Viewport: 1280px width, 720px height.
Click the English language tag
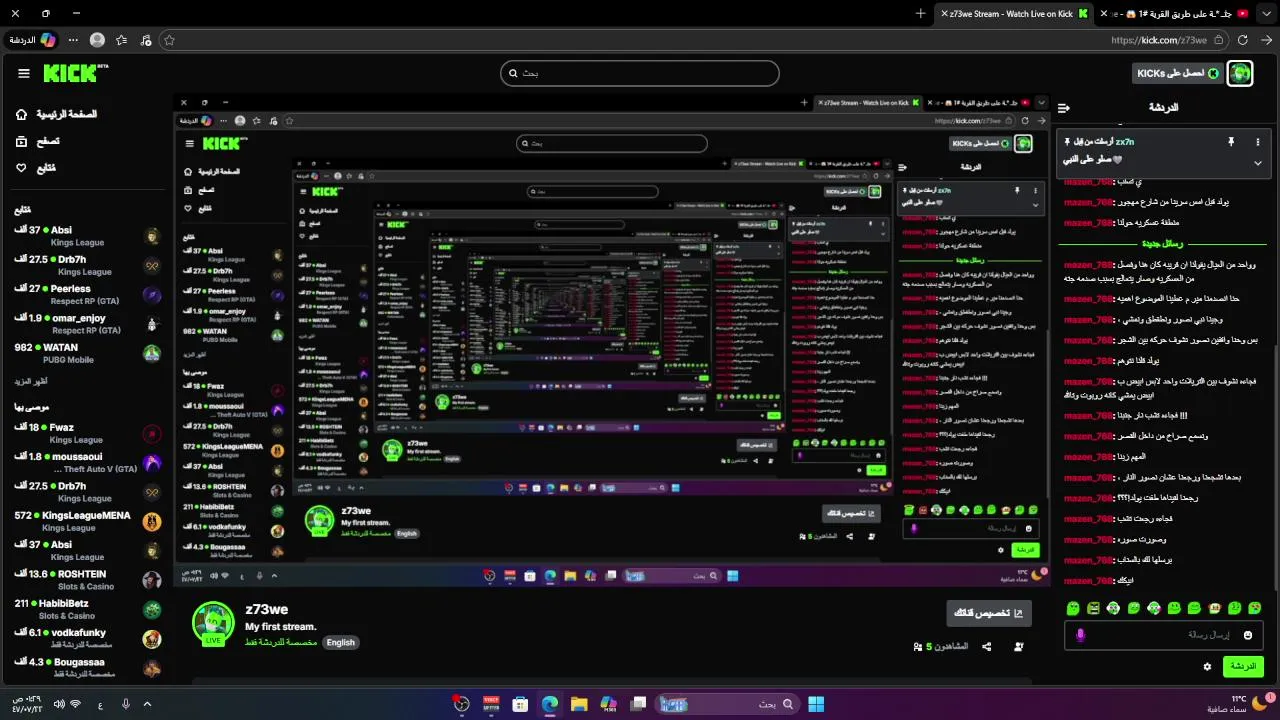(340, 642)
